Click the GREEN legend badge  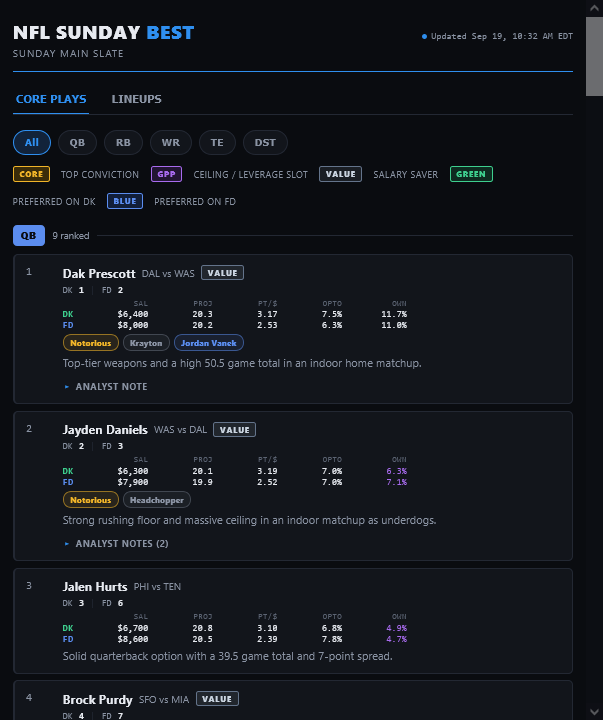click(x=471, y=174)
